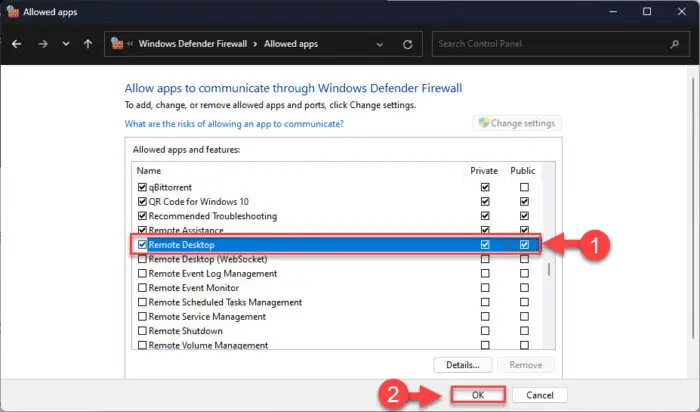Viewport: 700px width, 412px height.
Task: Click the apps list scrollbar thumb
Action: 549,269
